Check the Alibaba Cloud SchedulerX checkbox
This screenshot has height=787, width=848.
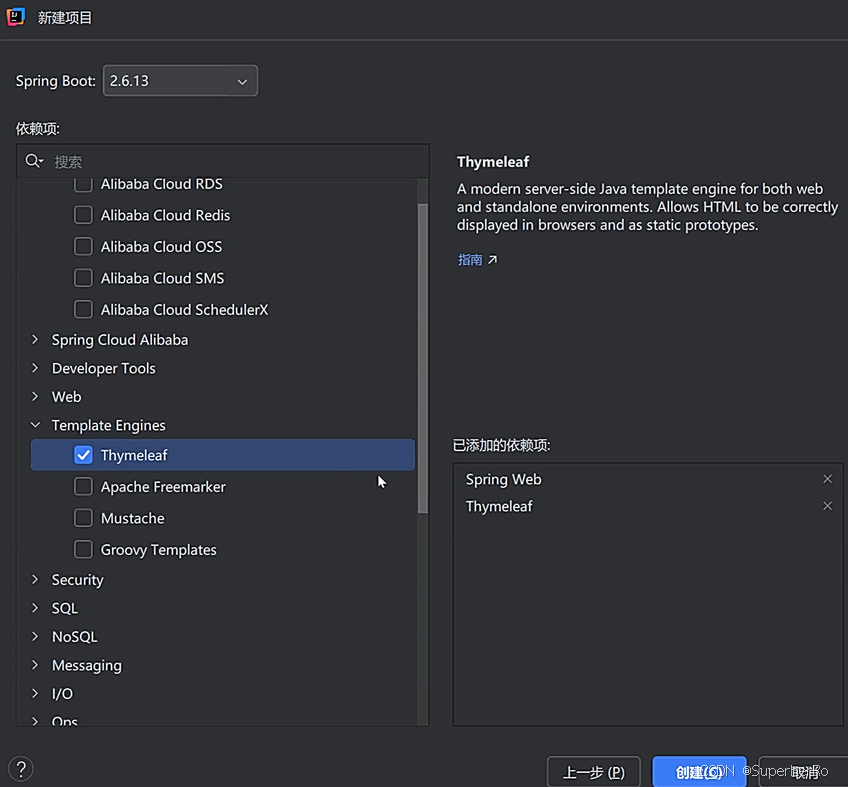pos(83,309)
